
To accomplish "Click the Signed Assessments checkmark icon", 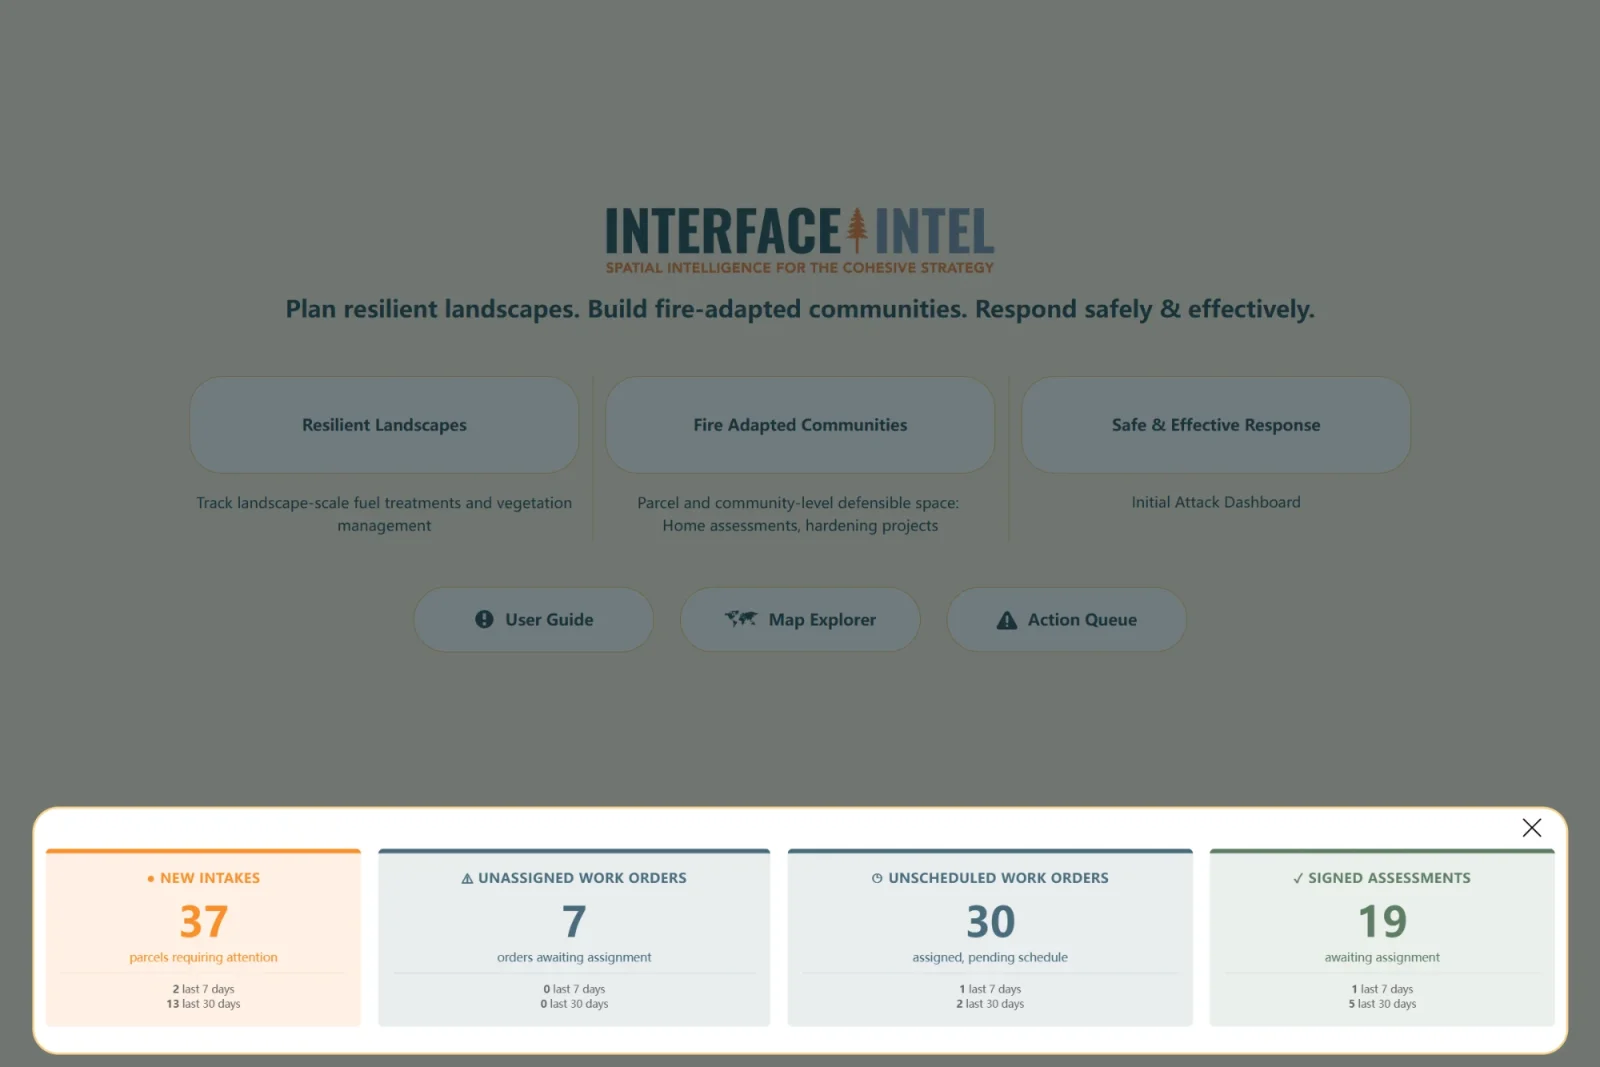I will 1298,879.
